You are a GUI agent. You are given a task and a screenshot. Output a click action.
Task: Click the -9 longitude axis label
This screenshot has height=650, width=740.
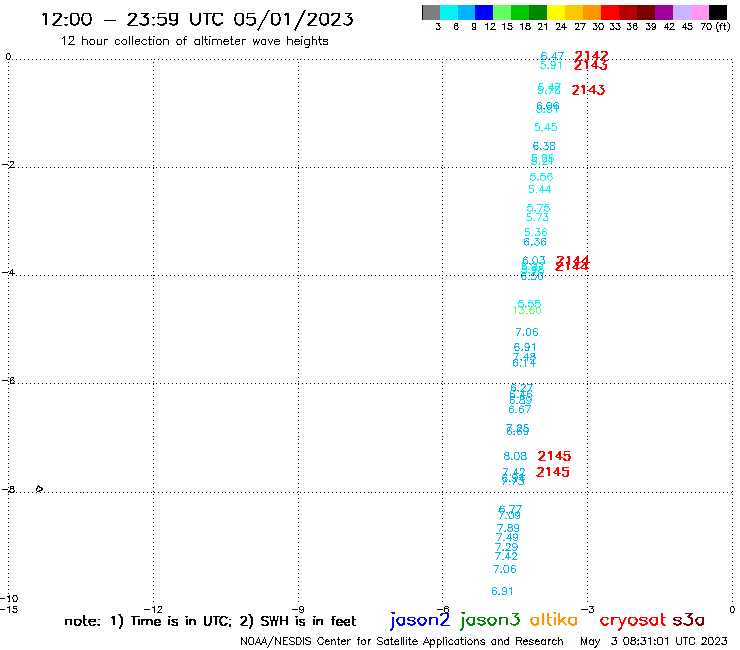pos(298,609)
